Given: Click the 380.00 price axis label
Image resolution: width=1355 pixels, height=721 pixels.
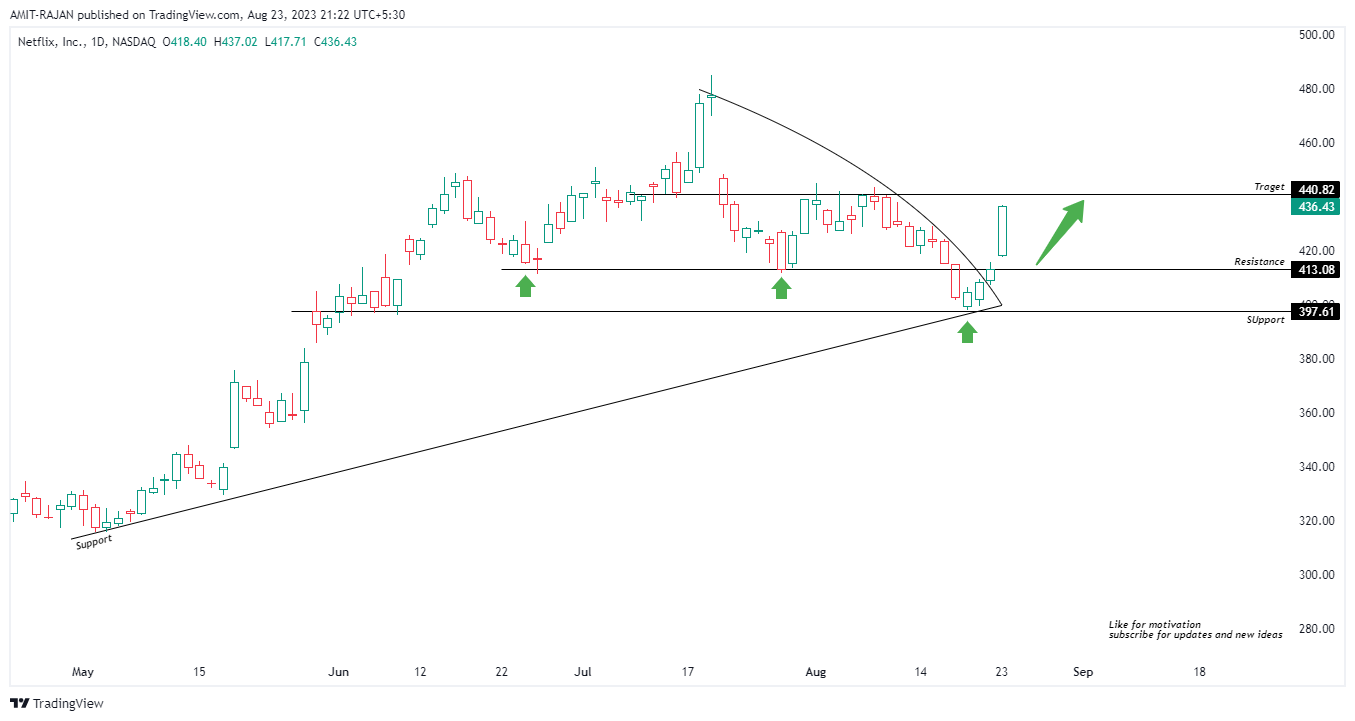Looking at the screenshot, I should tap(1315, 359).
